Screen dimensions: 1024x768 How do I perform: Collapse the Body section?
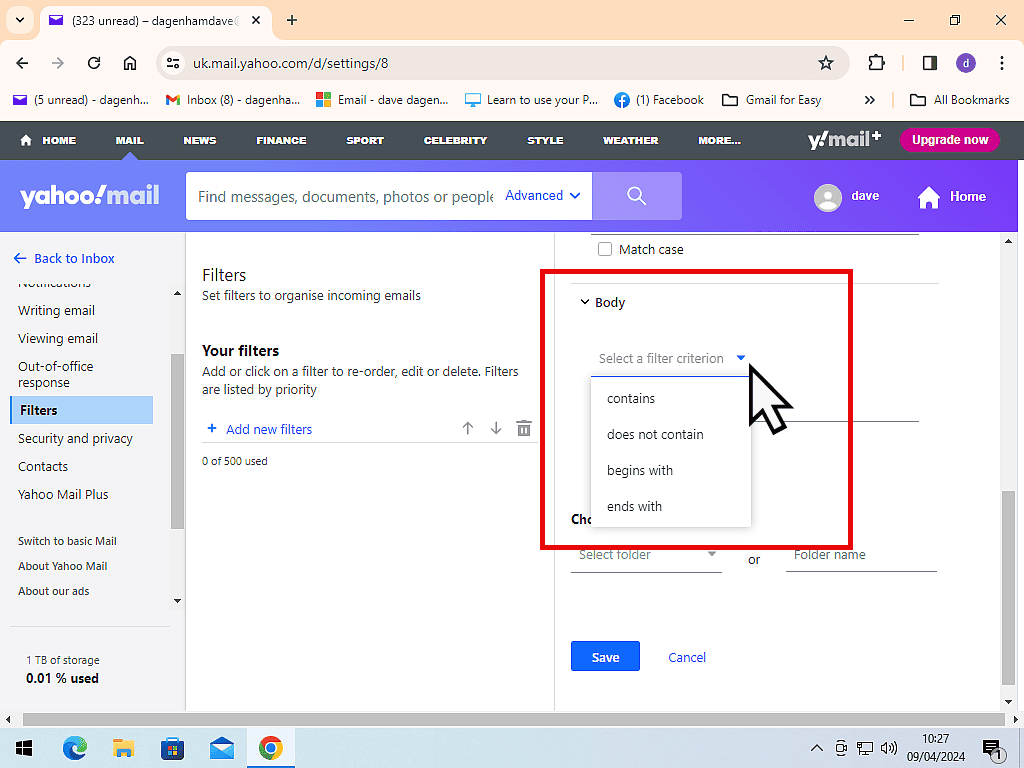585,302
